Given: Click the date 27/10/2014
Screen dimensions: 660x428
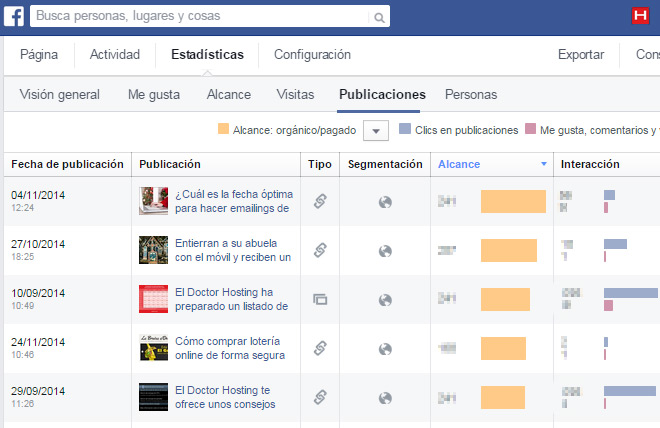Looking at the screenshot, I should (x=38, y=244).
